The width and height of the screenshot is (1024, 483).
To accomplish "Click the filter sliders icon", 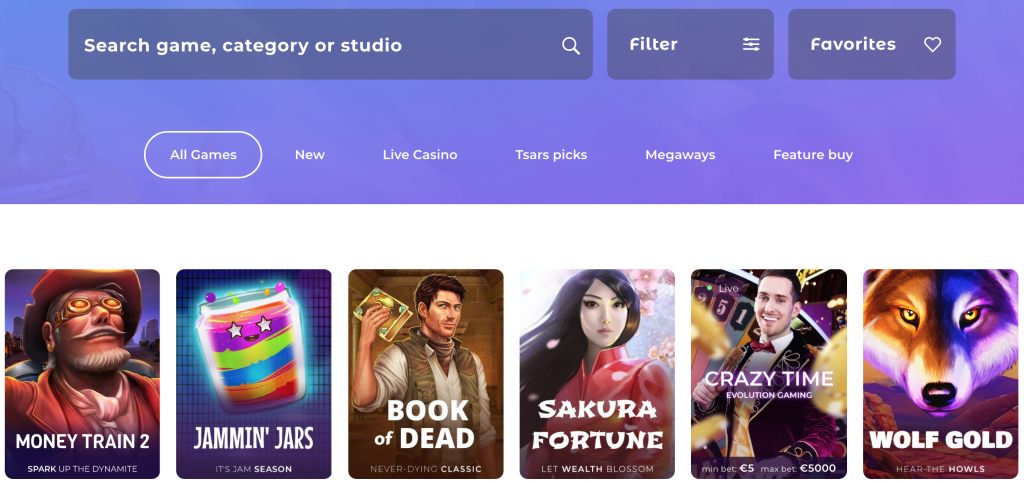I will [751, 44].
